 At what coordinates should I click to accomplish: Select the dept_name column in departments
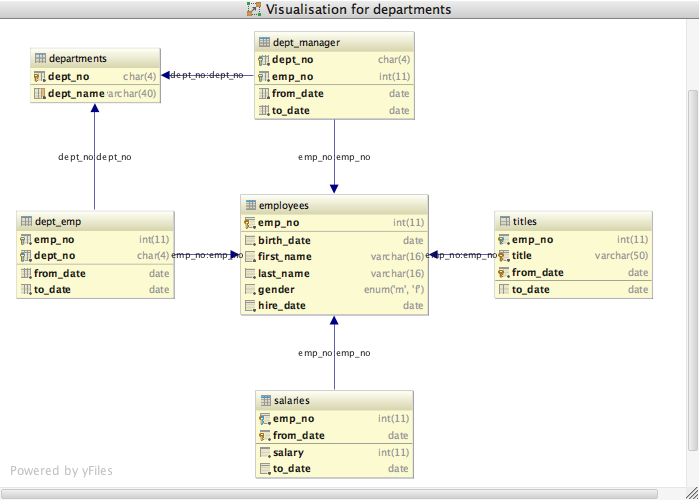coord(95,94)
